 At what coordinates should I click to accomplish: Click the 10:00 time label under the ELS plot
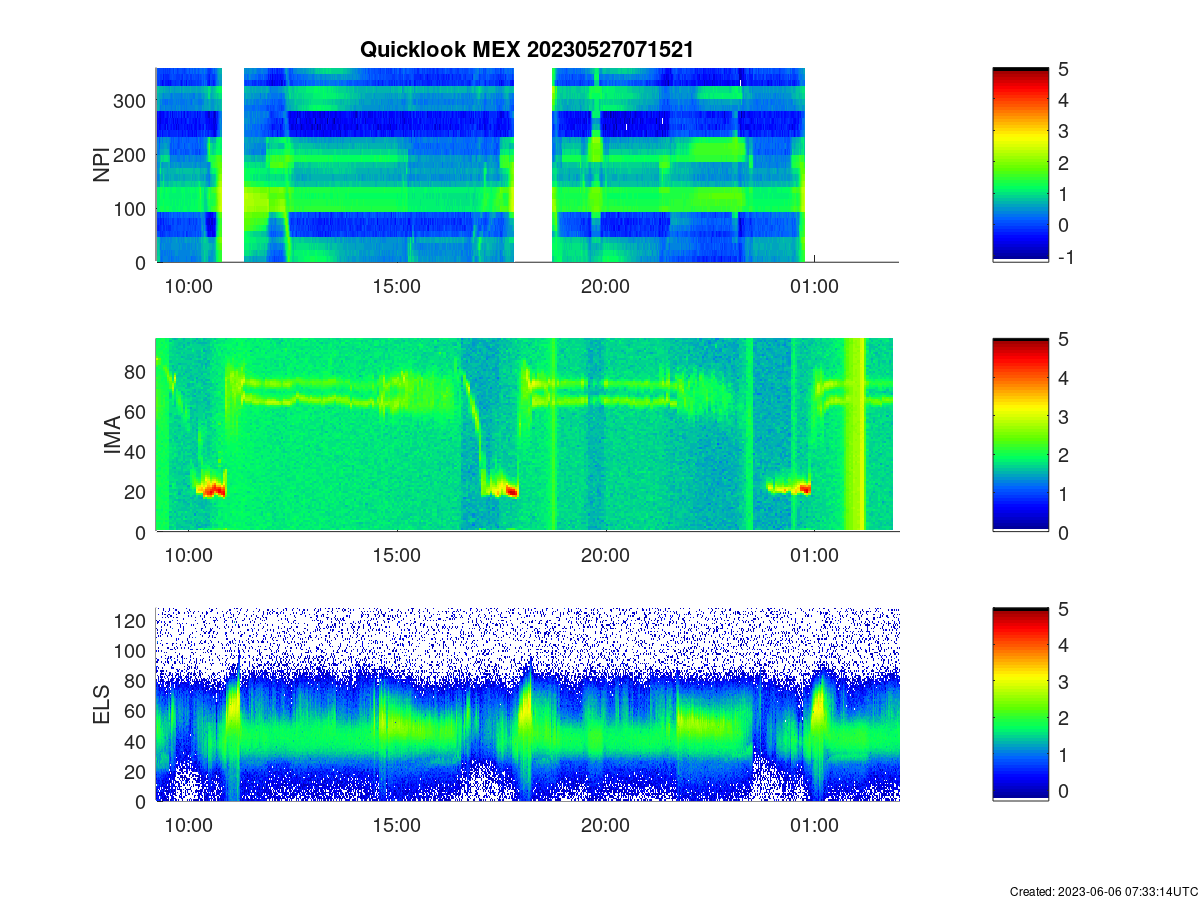188,826
